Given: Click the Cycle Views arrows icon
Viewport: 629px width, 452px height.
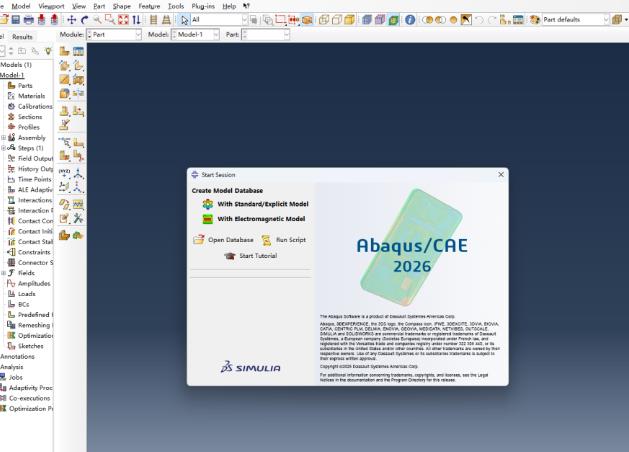Looking at the screenshot, I should click(x=136, y=20).
